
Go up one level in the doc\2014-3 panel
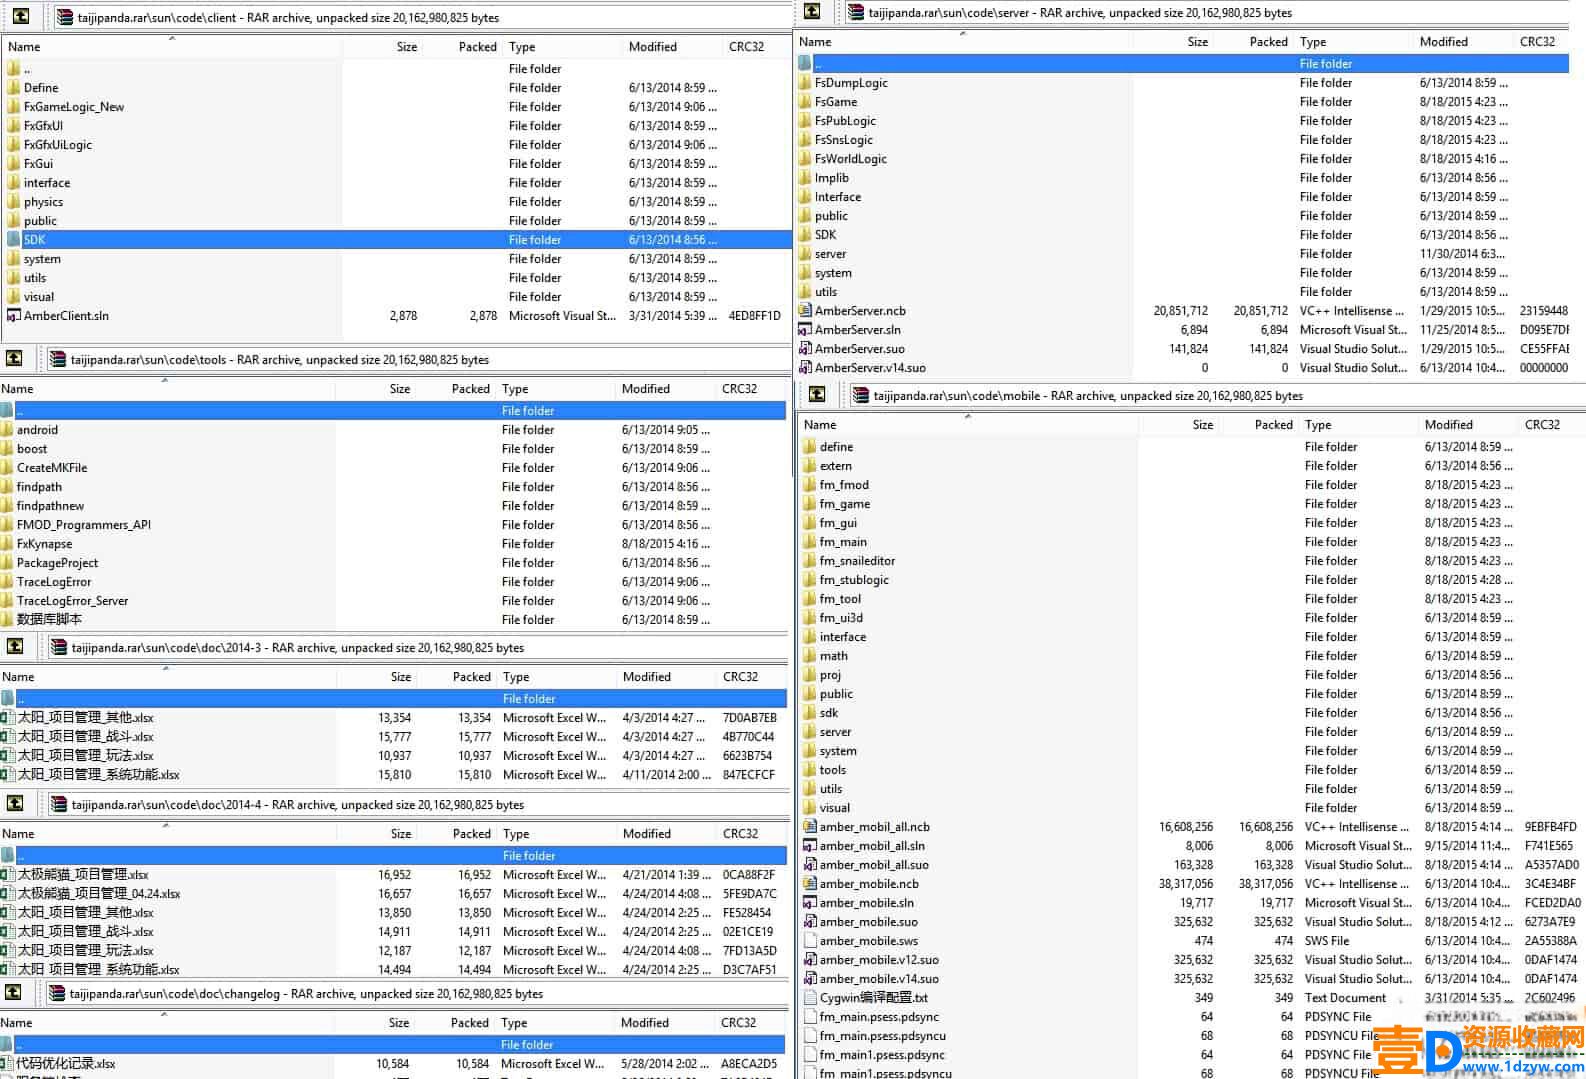pos(15,646)
